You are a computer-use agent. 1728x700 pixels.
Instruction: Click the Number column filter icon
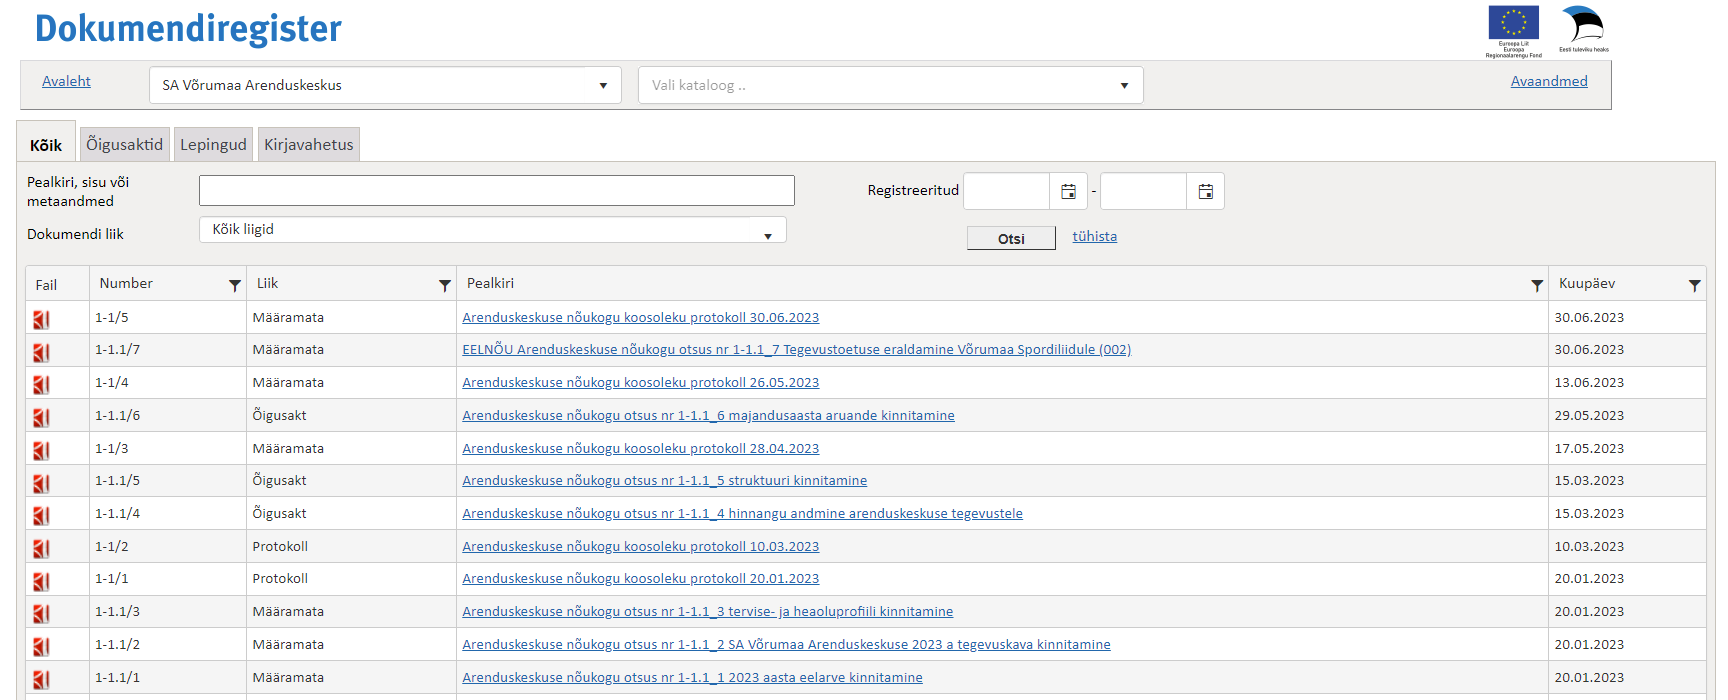click(x=235, y=285)
